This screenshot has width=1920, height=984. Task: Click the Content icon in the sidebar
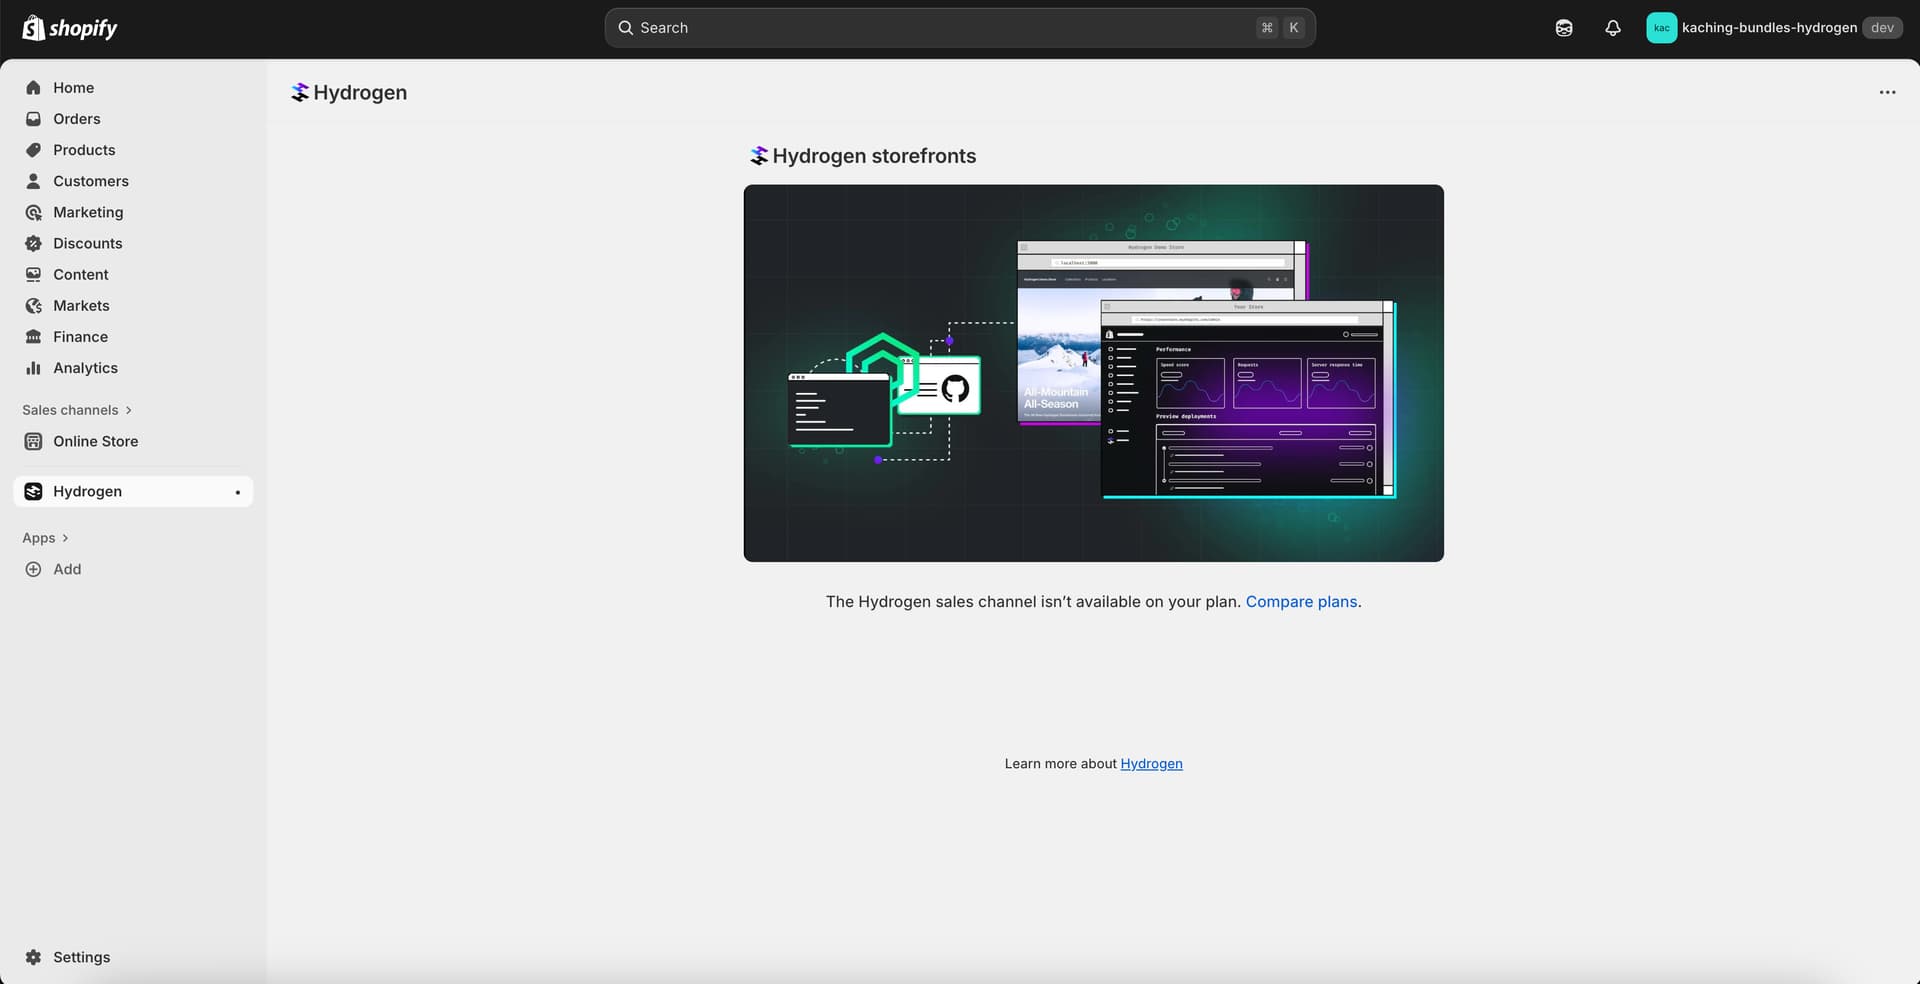pos(33,274)
